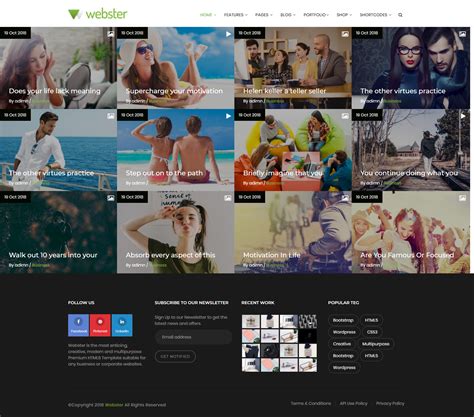Select the Multipurpose popular tag
Image resolution: width=474 pixels, height=417 pixels.
(376, 344)
